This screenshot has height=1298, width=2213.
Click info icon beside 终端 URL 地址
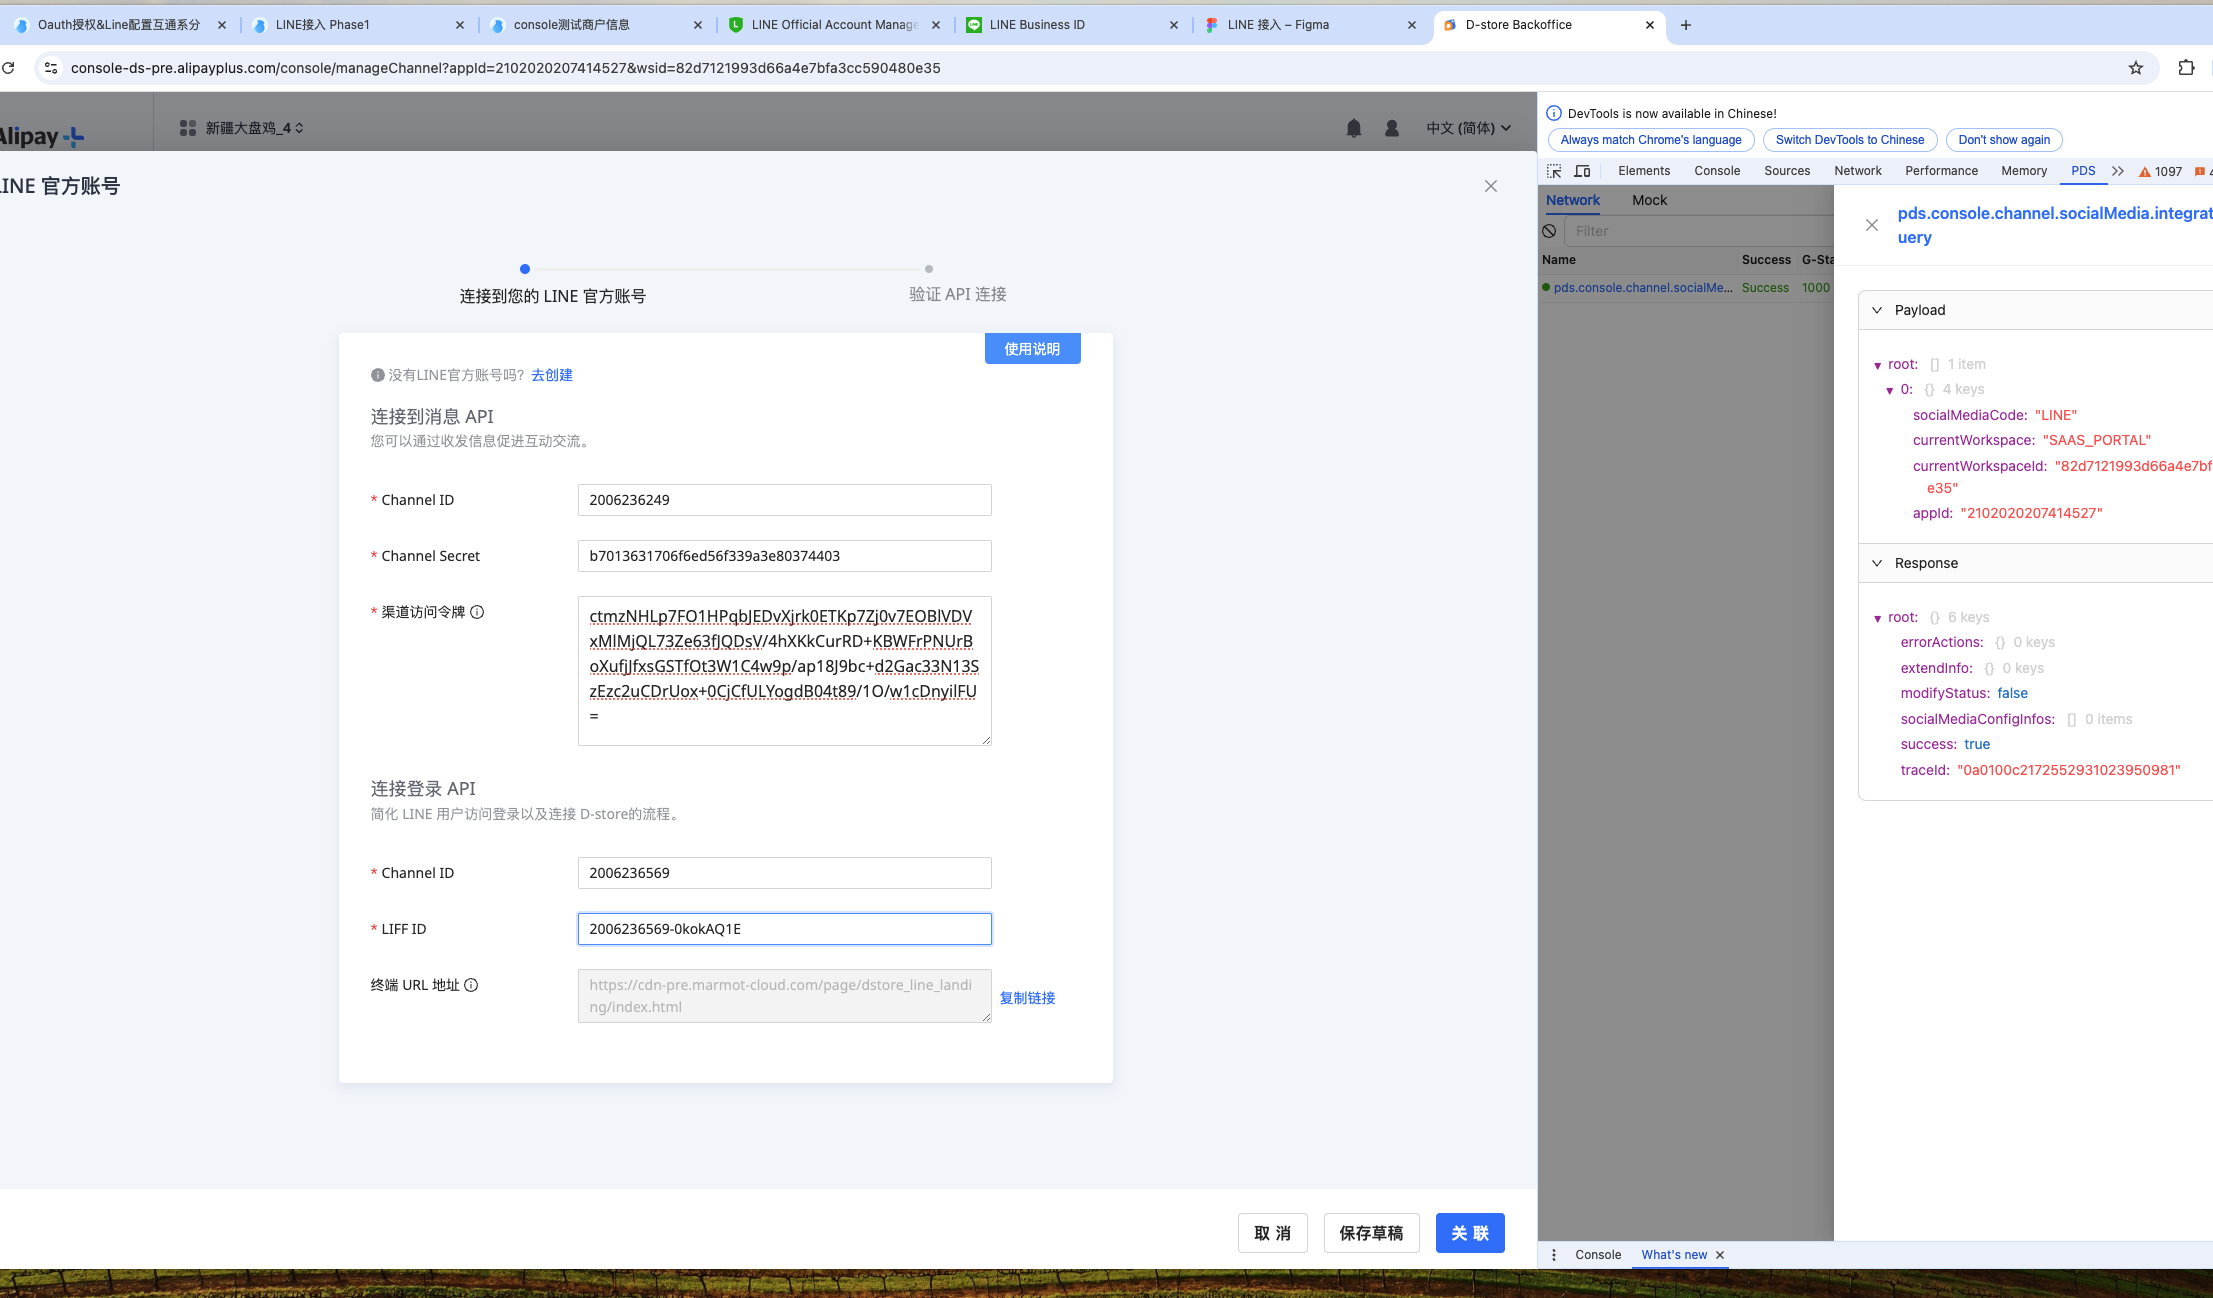pos(471,985)
